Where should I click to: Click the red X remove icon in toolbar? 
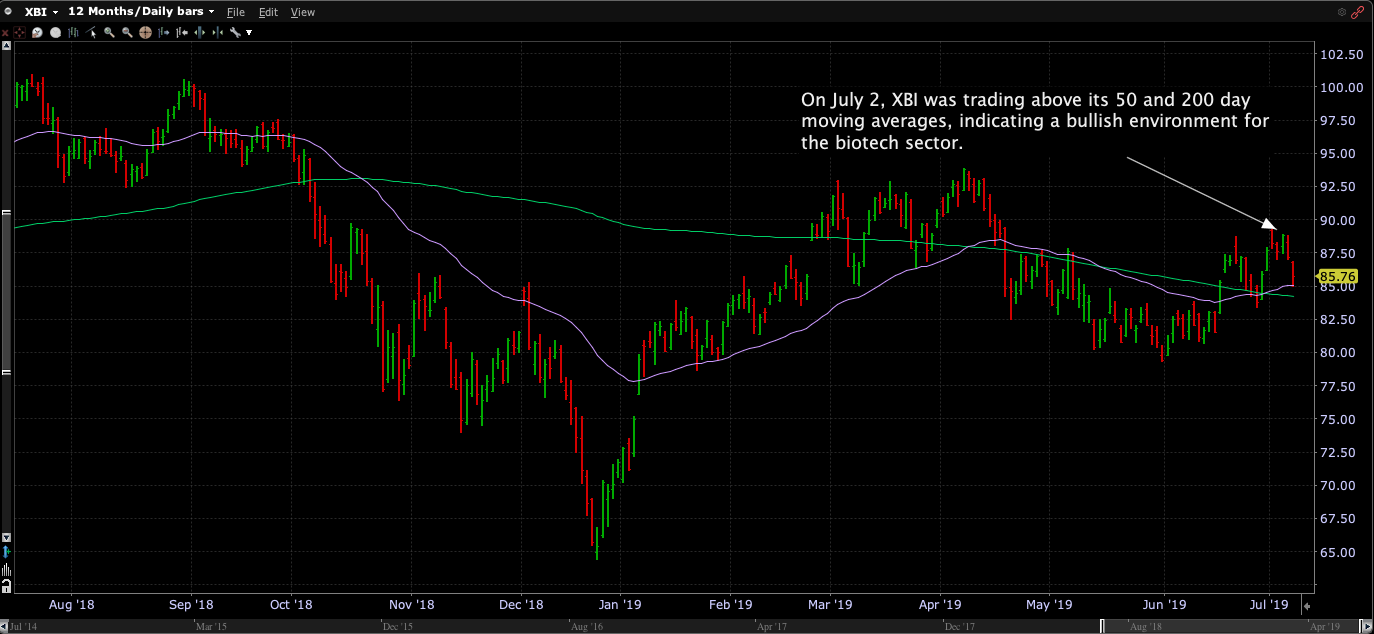[x=5, y=32]
